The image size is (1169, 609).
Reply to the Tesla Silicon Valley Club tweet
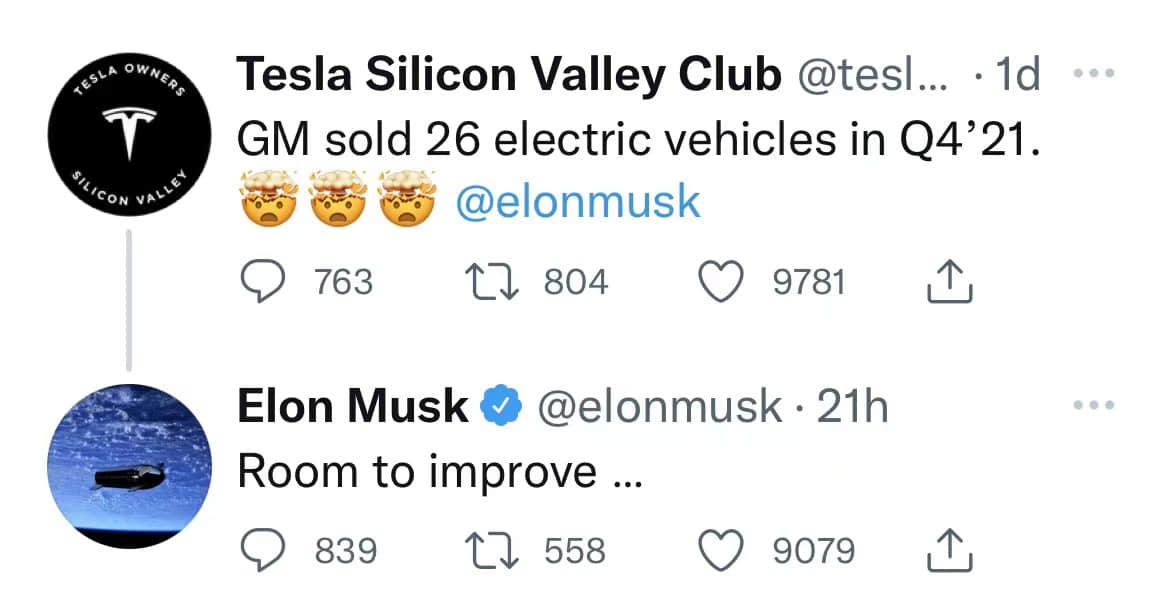263,282
